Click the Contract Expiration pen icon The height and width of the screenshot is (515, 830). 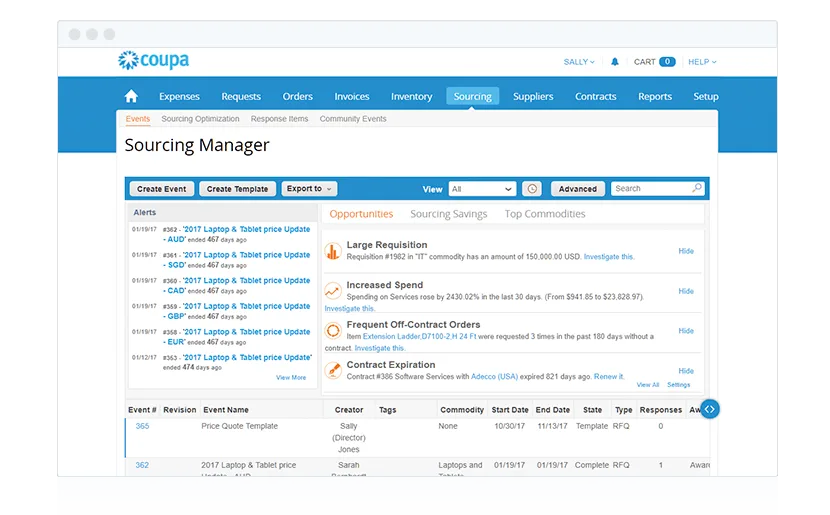click(x=333, y=371)
